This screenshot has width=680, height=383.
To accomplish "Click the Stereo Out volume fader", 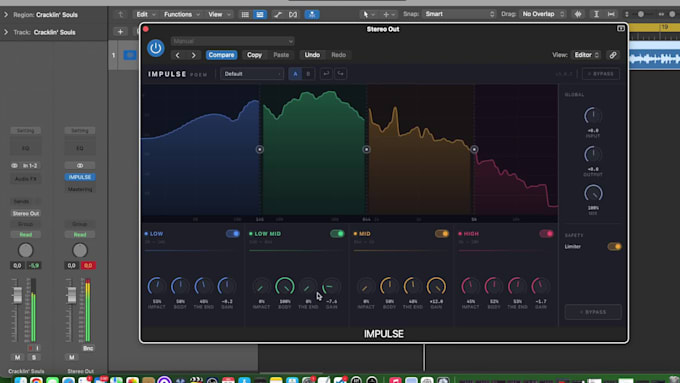I will point(72,295).
